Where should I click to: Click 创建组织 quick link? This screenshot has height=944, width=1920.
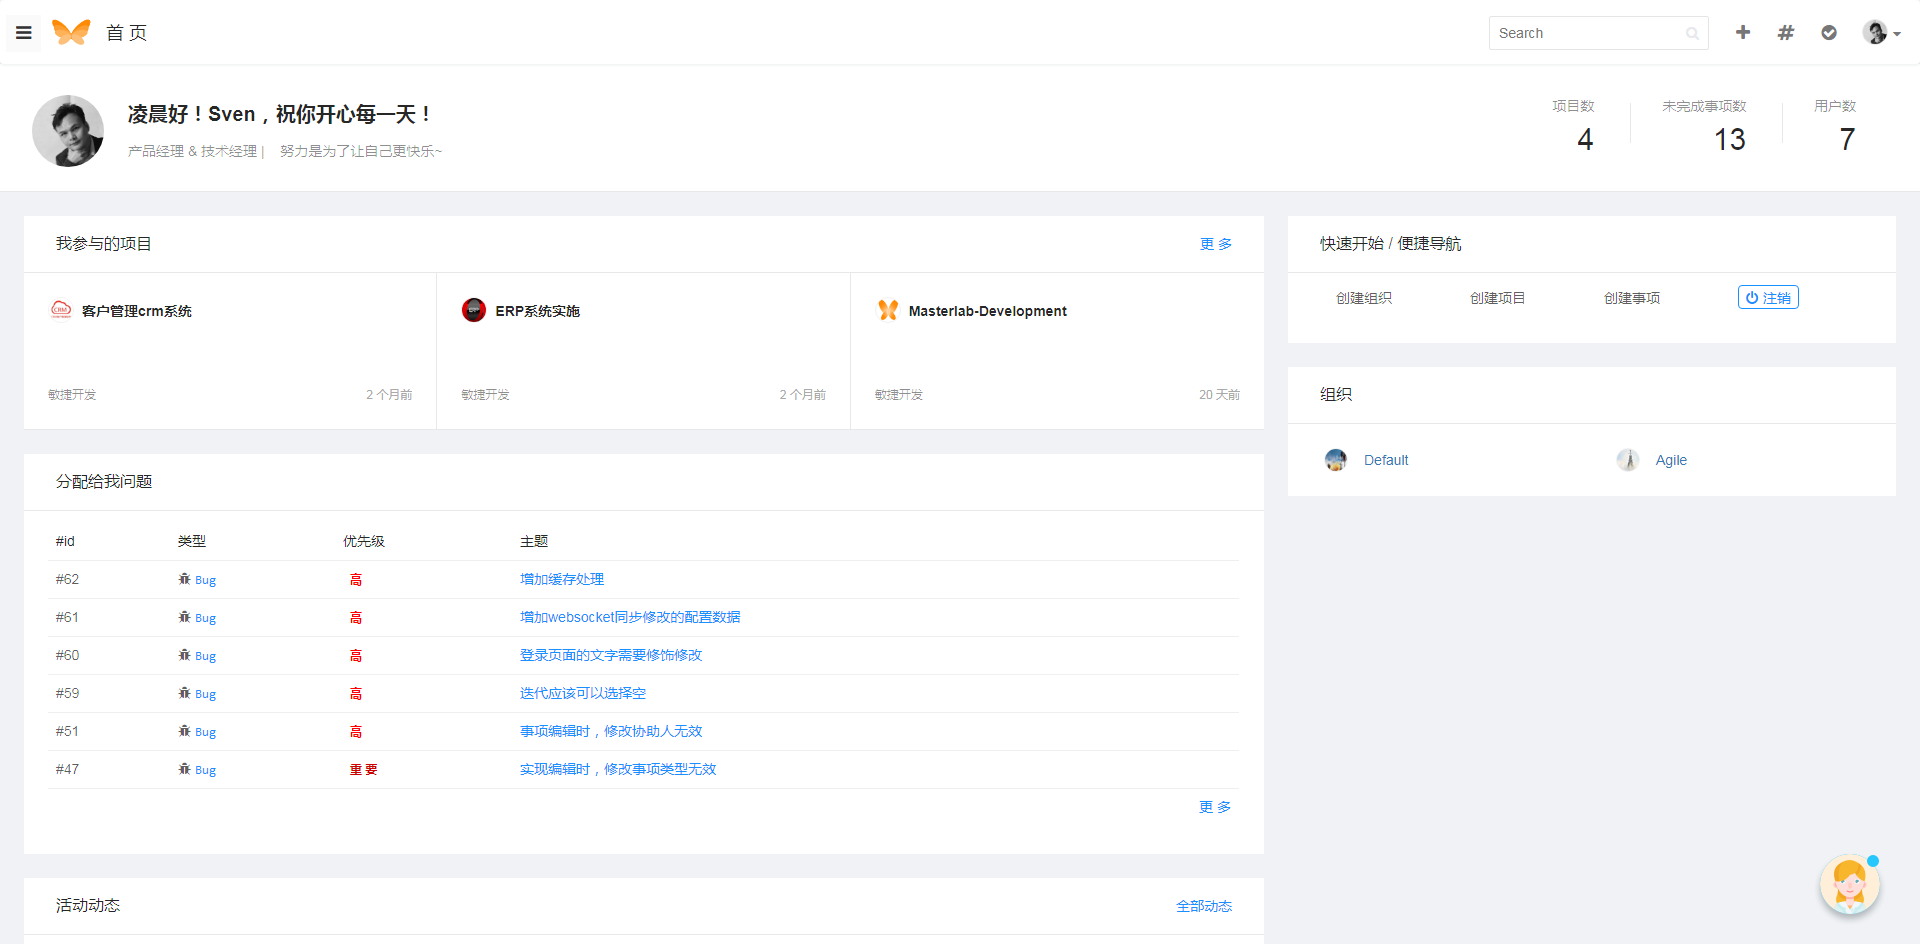pos(1364,298)
